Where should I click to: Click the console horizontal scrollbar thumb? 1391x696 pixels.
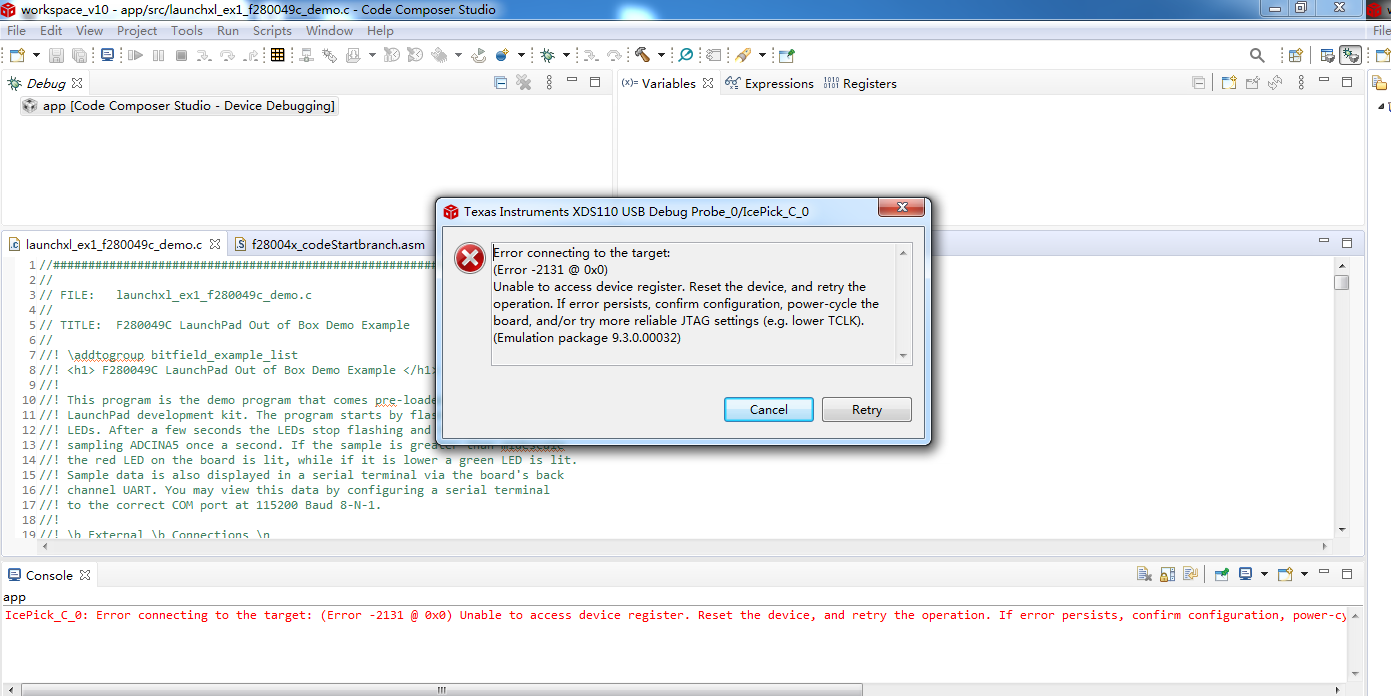[x=442, y=689]
